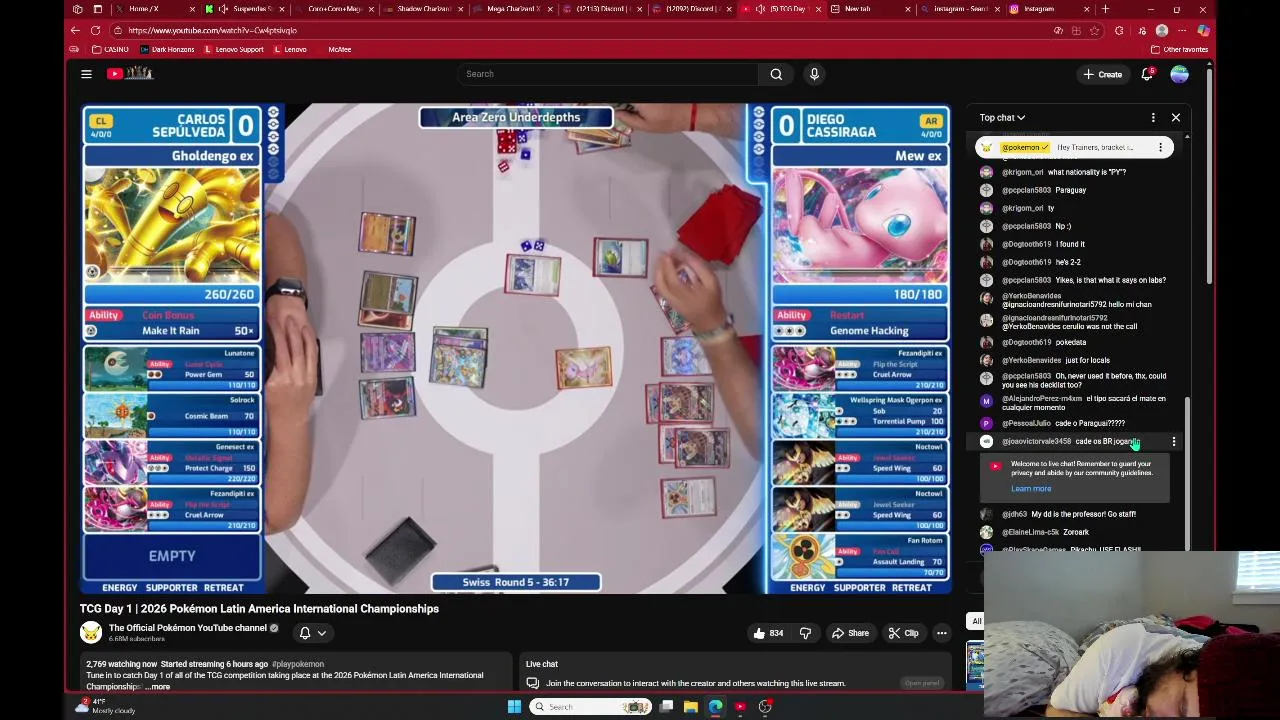This screenshot has width=1280, height=720.
Task: Open the tab actions menu icon
Action: pyautogui.click(x=97, y=9)
